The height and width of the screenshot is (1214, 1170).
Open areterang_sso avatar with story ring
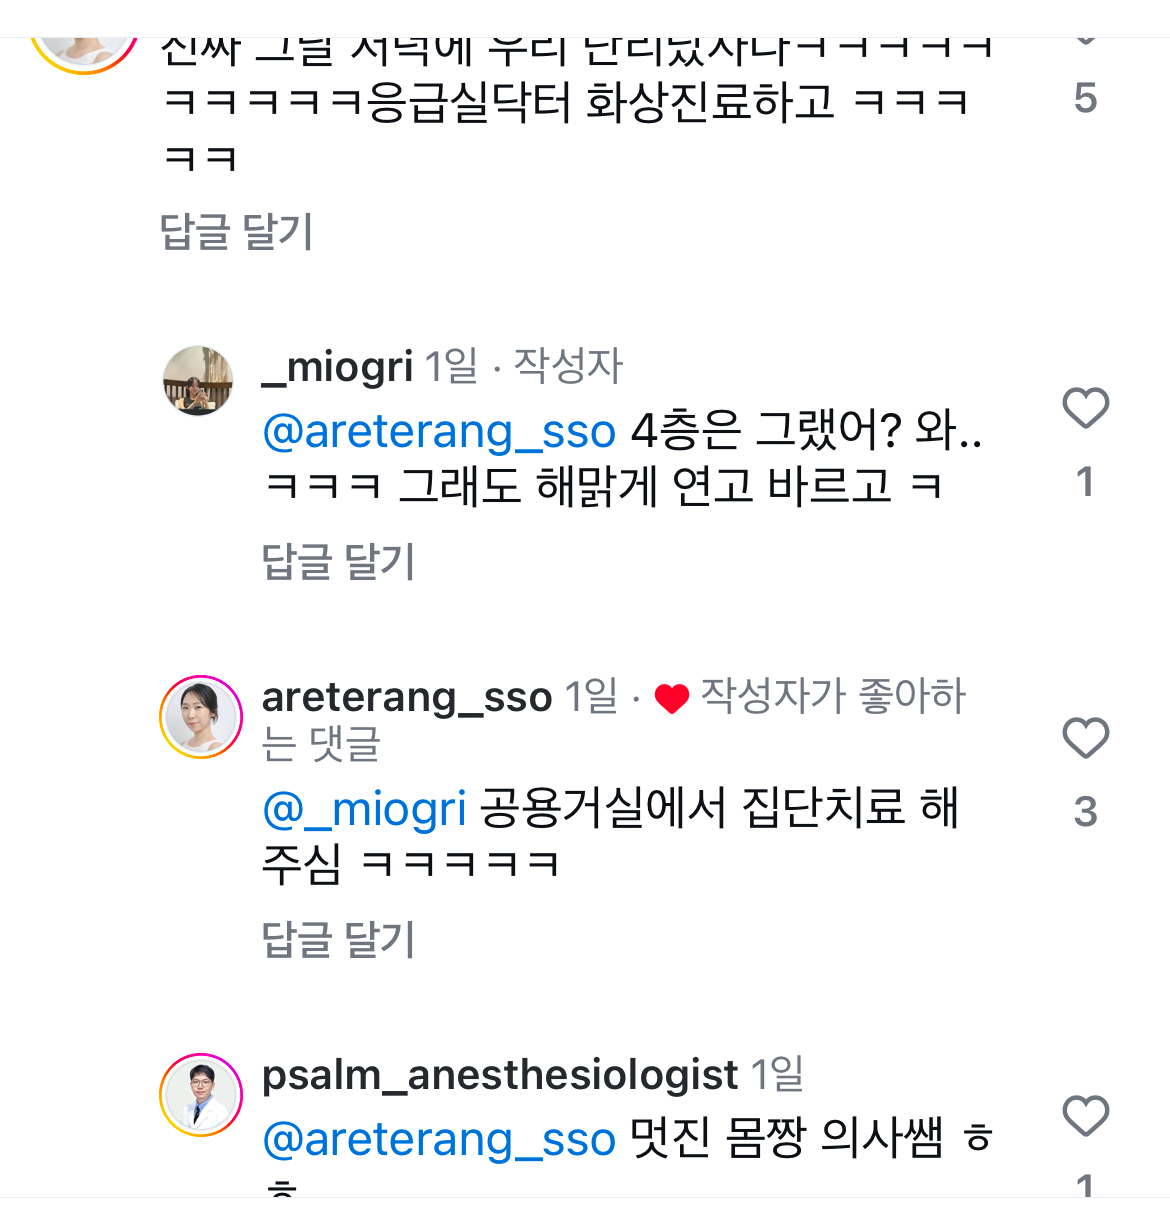pos(201,717)
